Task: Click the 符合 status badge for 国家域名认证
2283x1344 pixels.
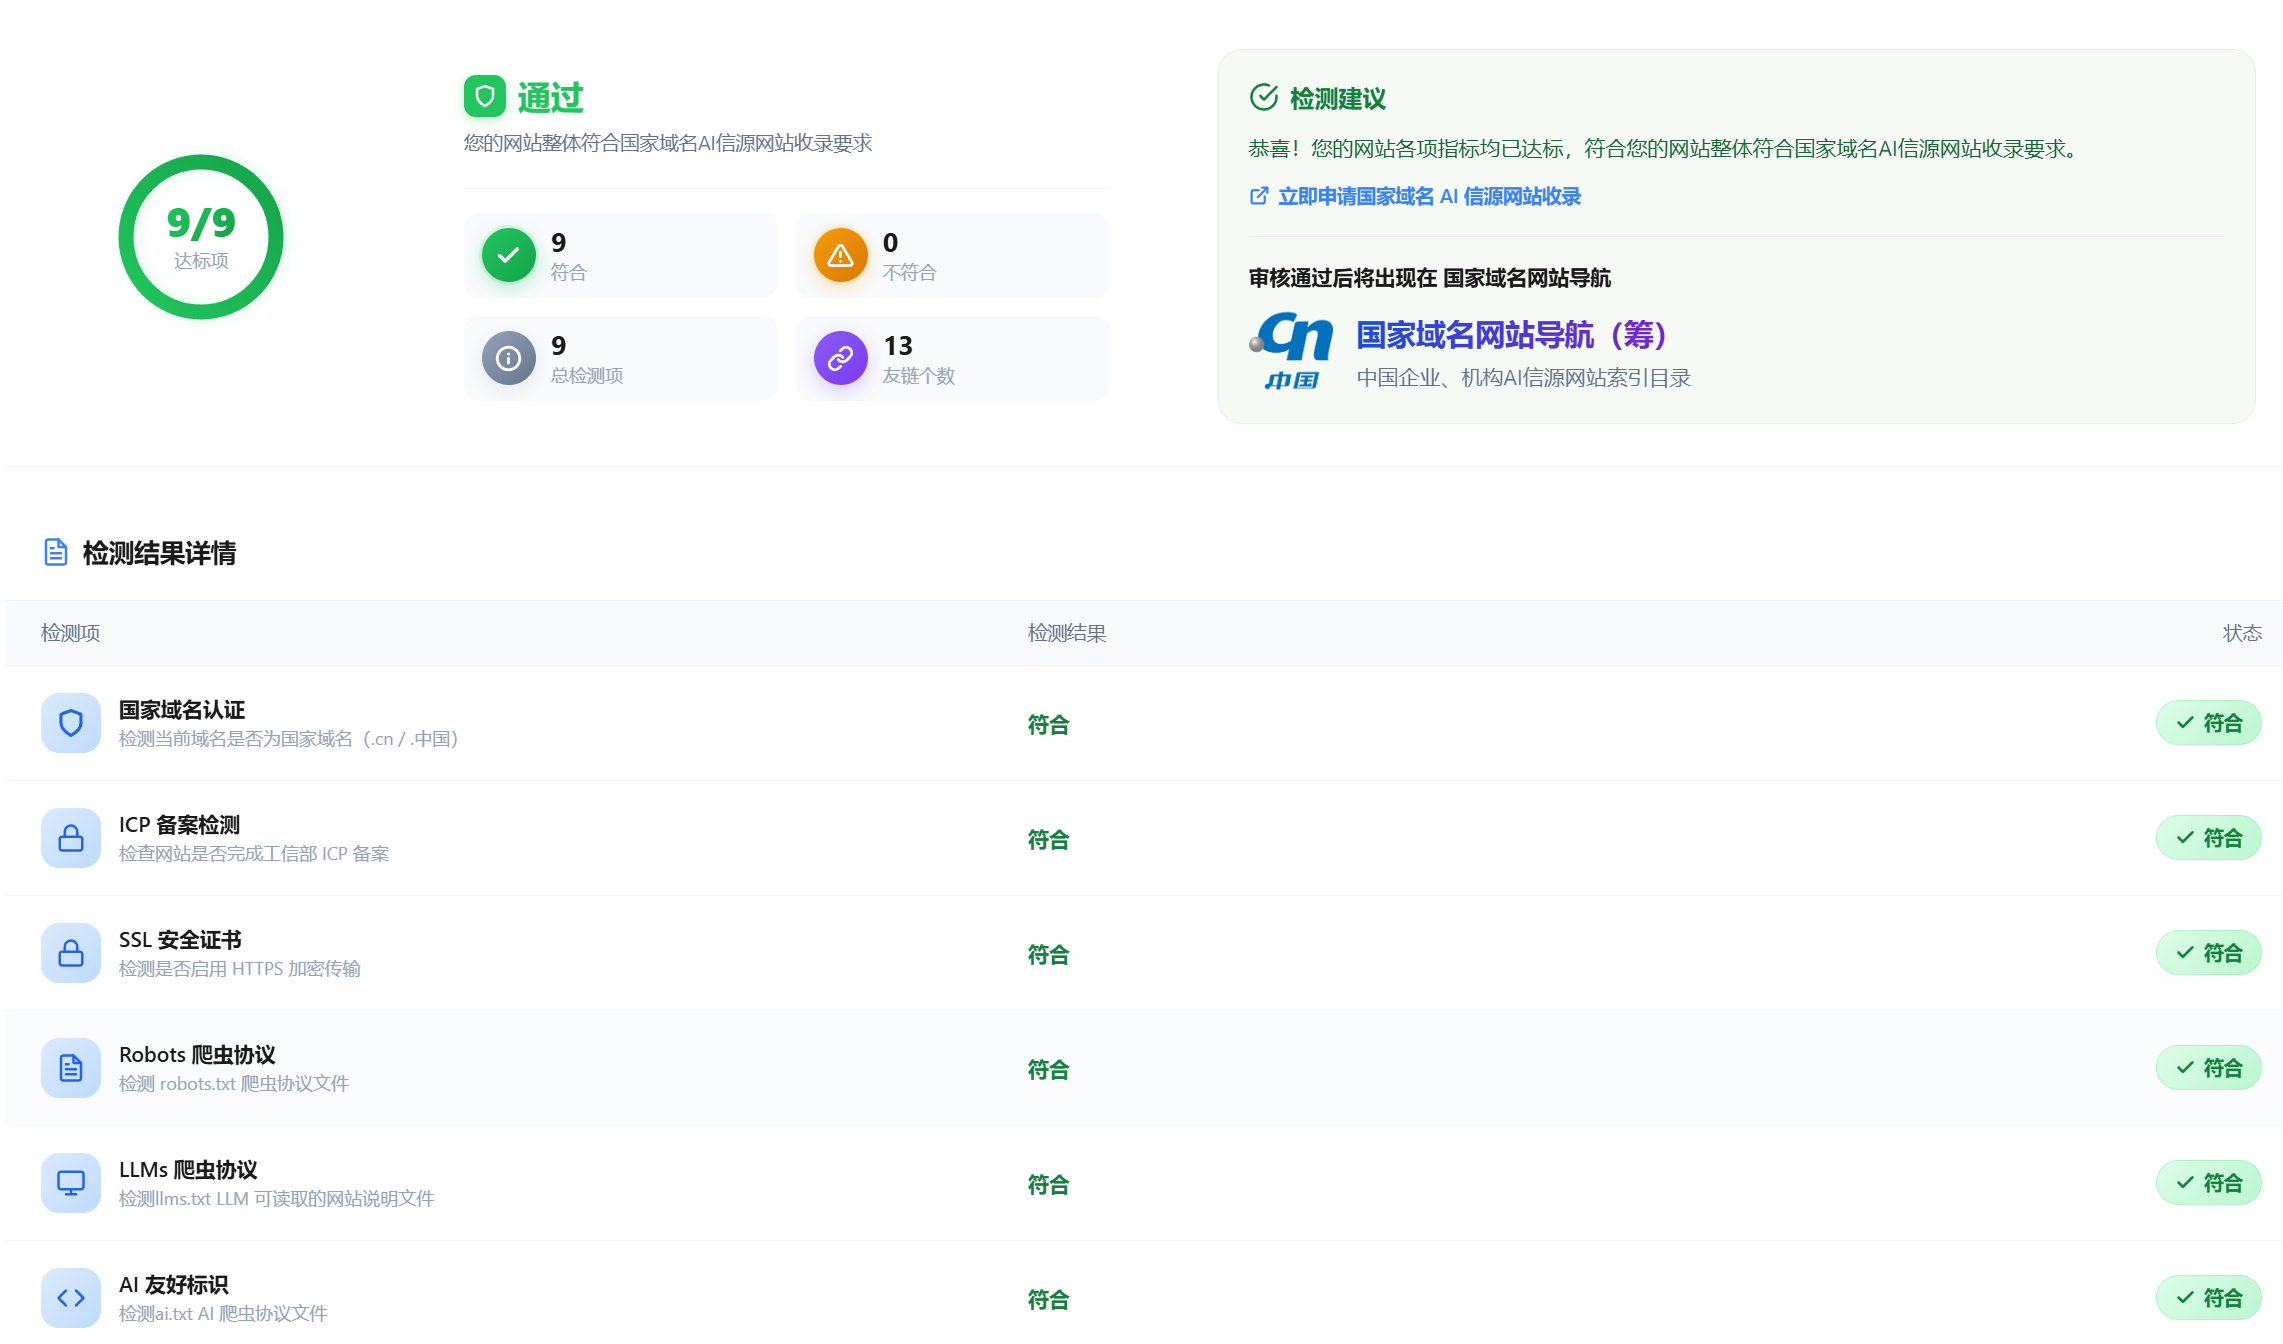Action: pyautogui.click(x=2208, y=723)
